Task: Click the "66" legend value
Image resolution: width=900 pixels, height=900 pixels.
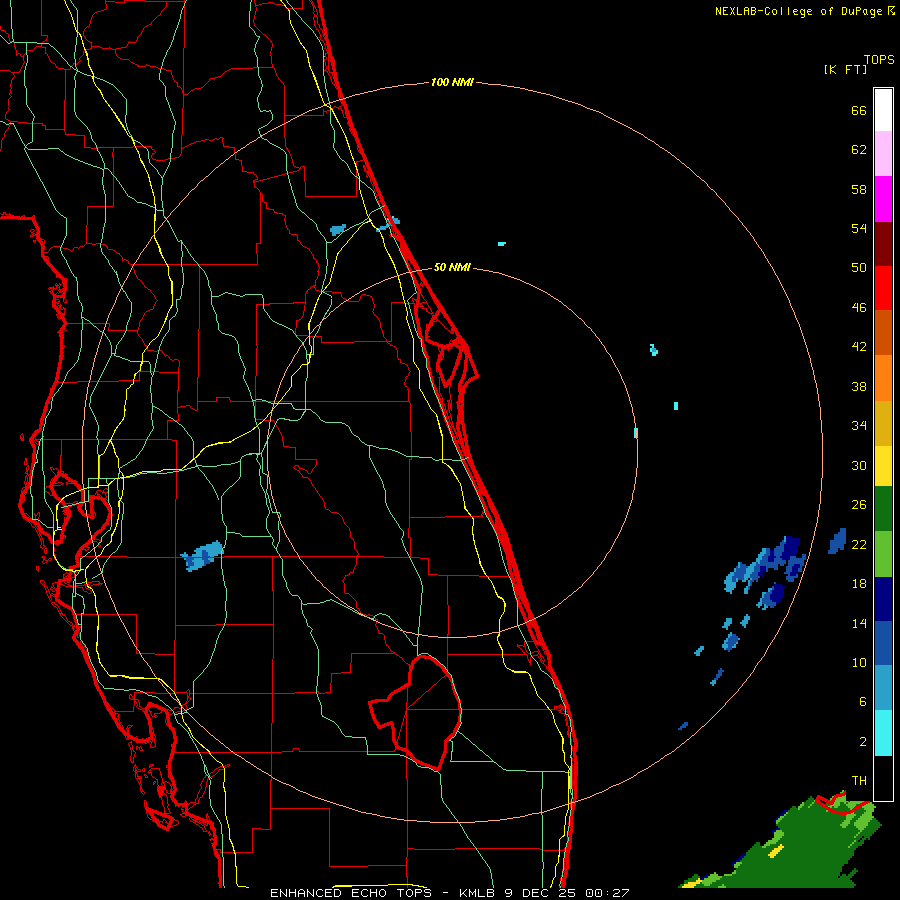Action: (x=859, y=110)
